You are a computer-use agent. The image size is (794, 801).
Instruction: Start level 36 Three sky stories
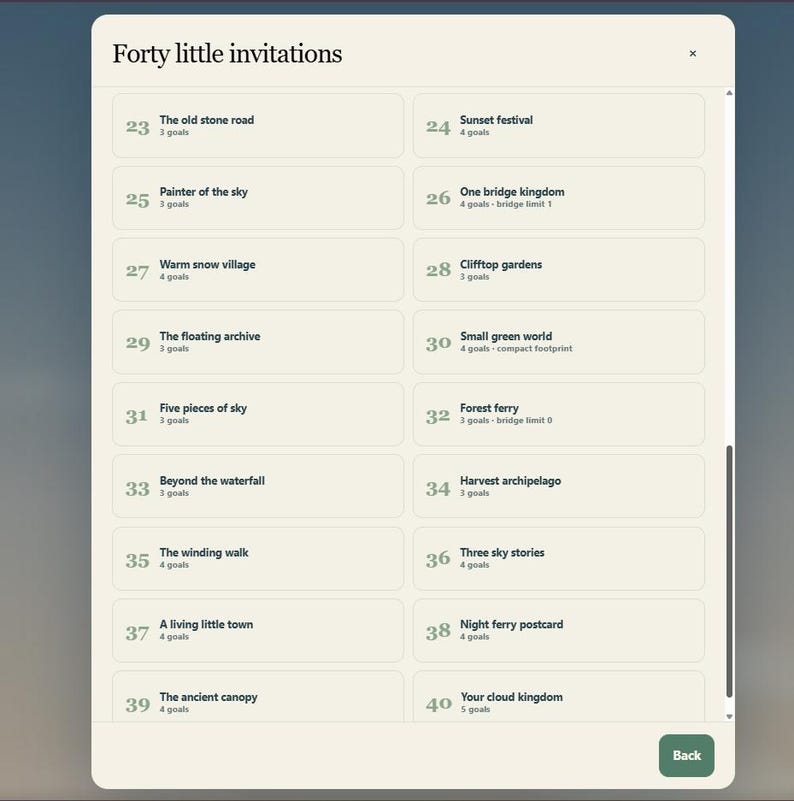point(558,558)
